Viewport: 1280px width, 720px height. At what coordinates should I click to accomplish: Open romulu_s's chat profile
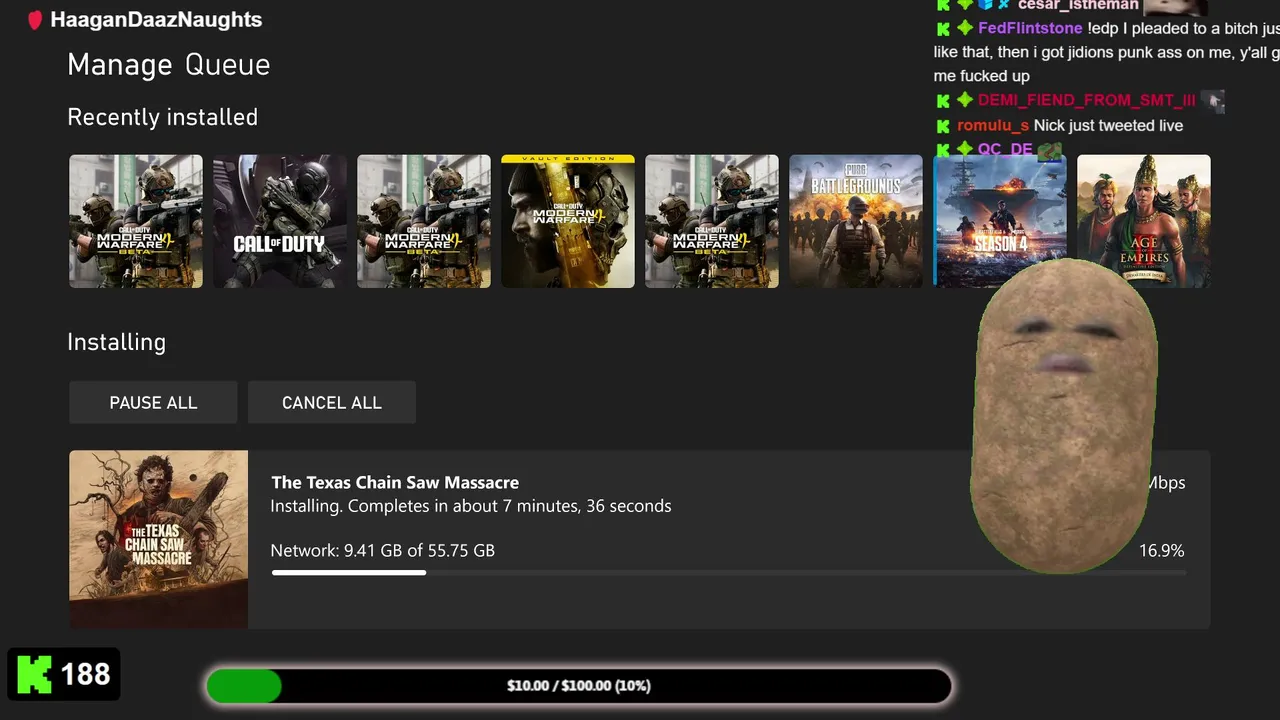click(993, 126)
